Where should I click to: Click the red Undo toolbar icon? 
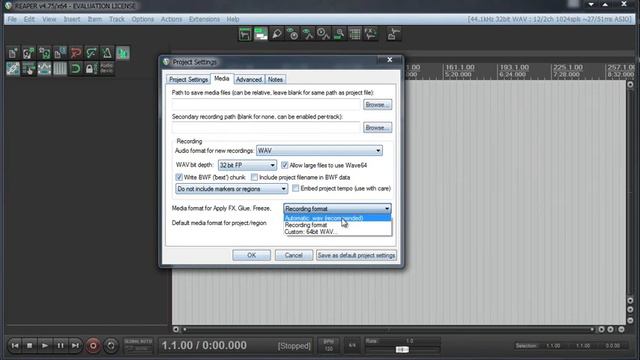tap(76, 53)
